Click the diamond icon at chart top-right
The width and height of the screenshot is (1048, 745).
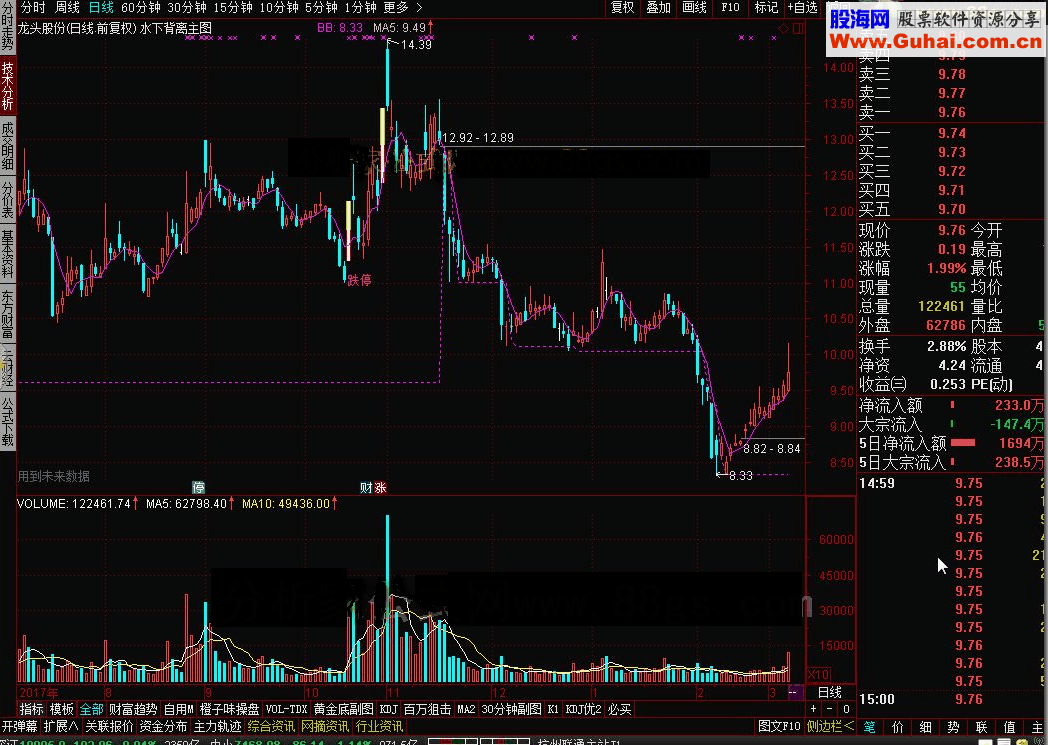coord(784,29)
